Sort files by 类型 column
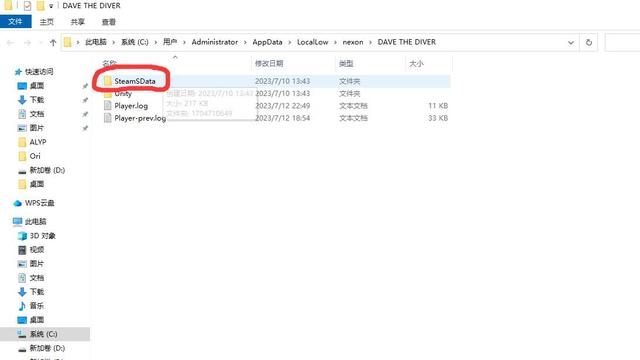 pyautogui.click(x=346, y=64)
